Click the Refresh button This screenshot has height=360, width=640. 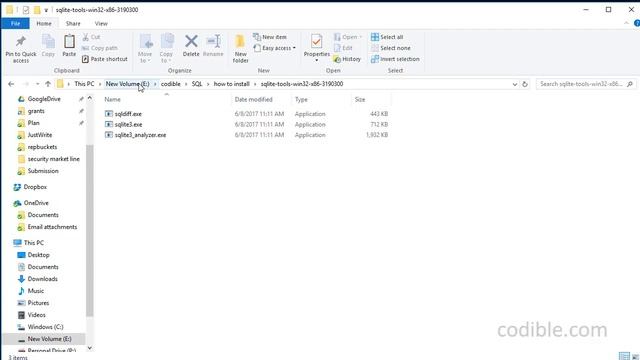(x=525, y=84)
